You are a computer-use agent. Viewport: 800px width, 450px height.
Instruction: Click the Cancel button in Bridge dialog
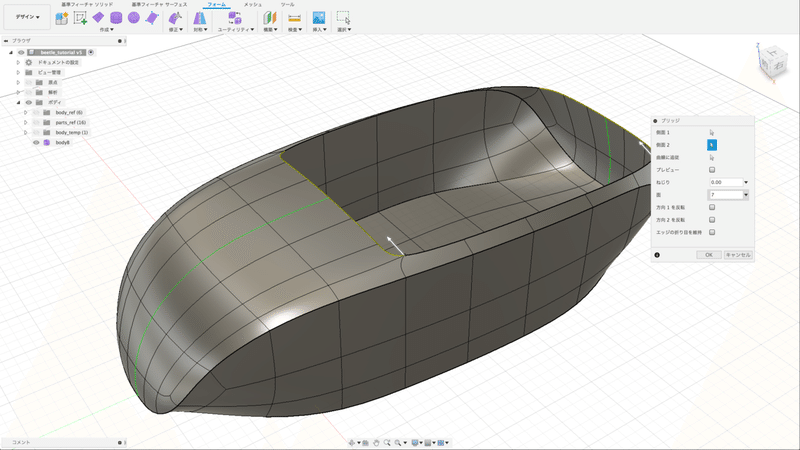tap(738, 255)
